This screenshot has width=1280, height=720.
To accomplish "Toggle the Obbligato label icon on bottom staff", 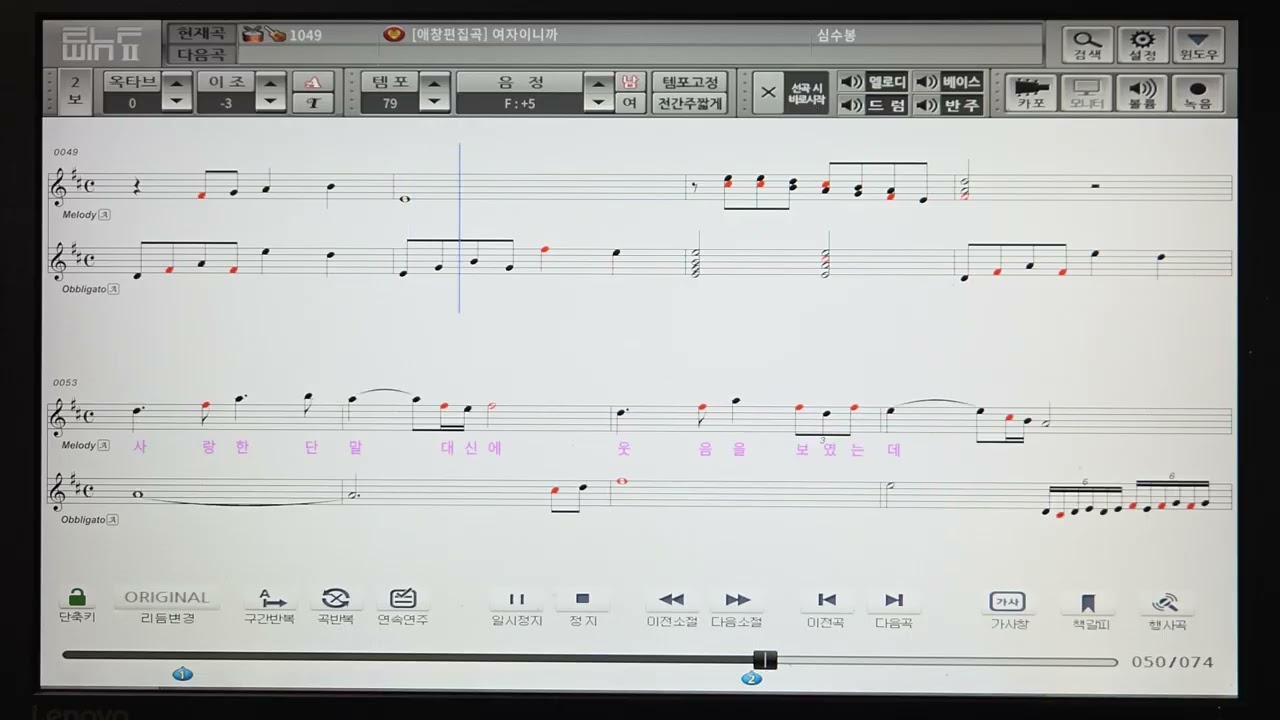I will point(113,519).
